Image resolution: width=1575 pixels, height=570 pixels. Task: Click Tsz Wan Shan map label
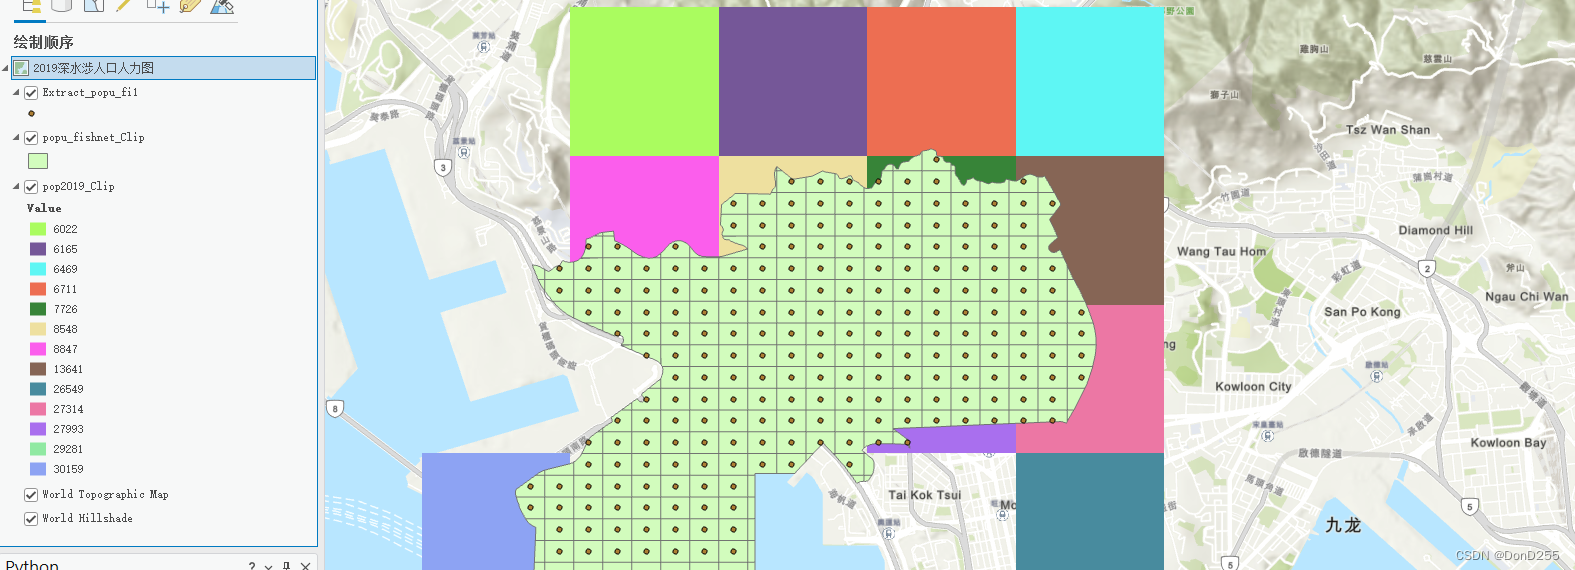point(1388,130)
